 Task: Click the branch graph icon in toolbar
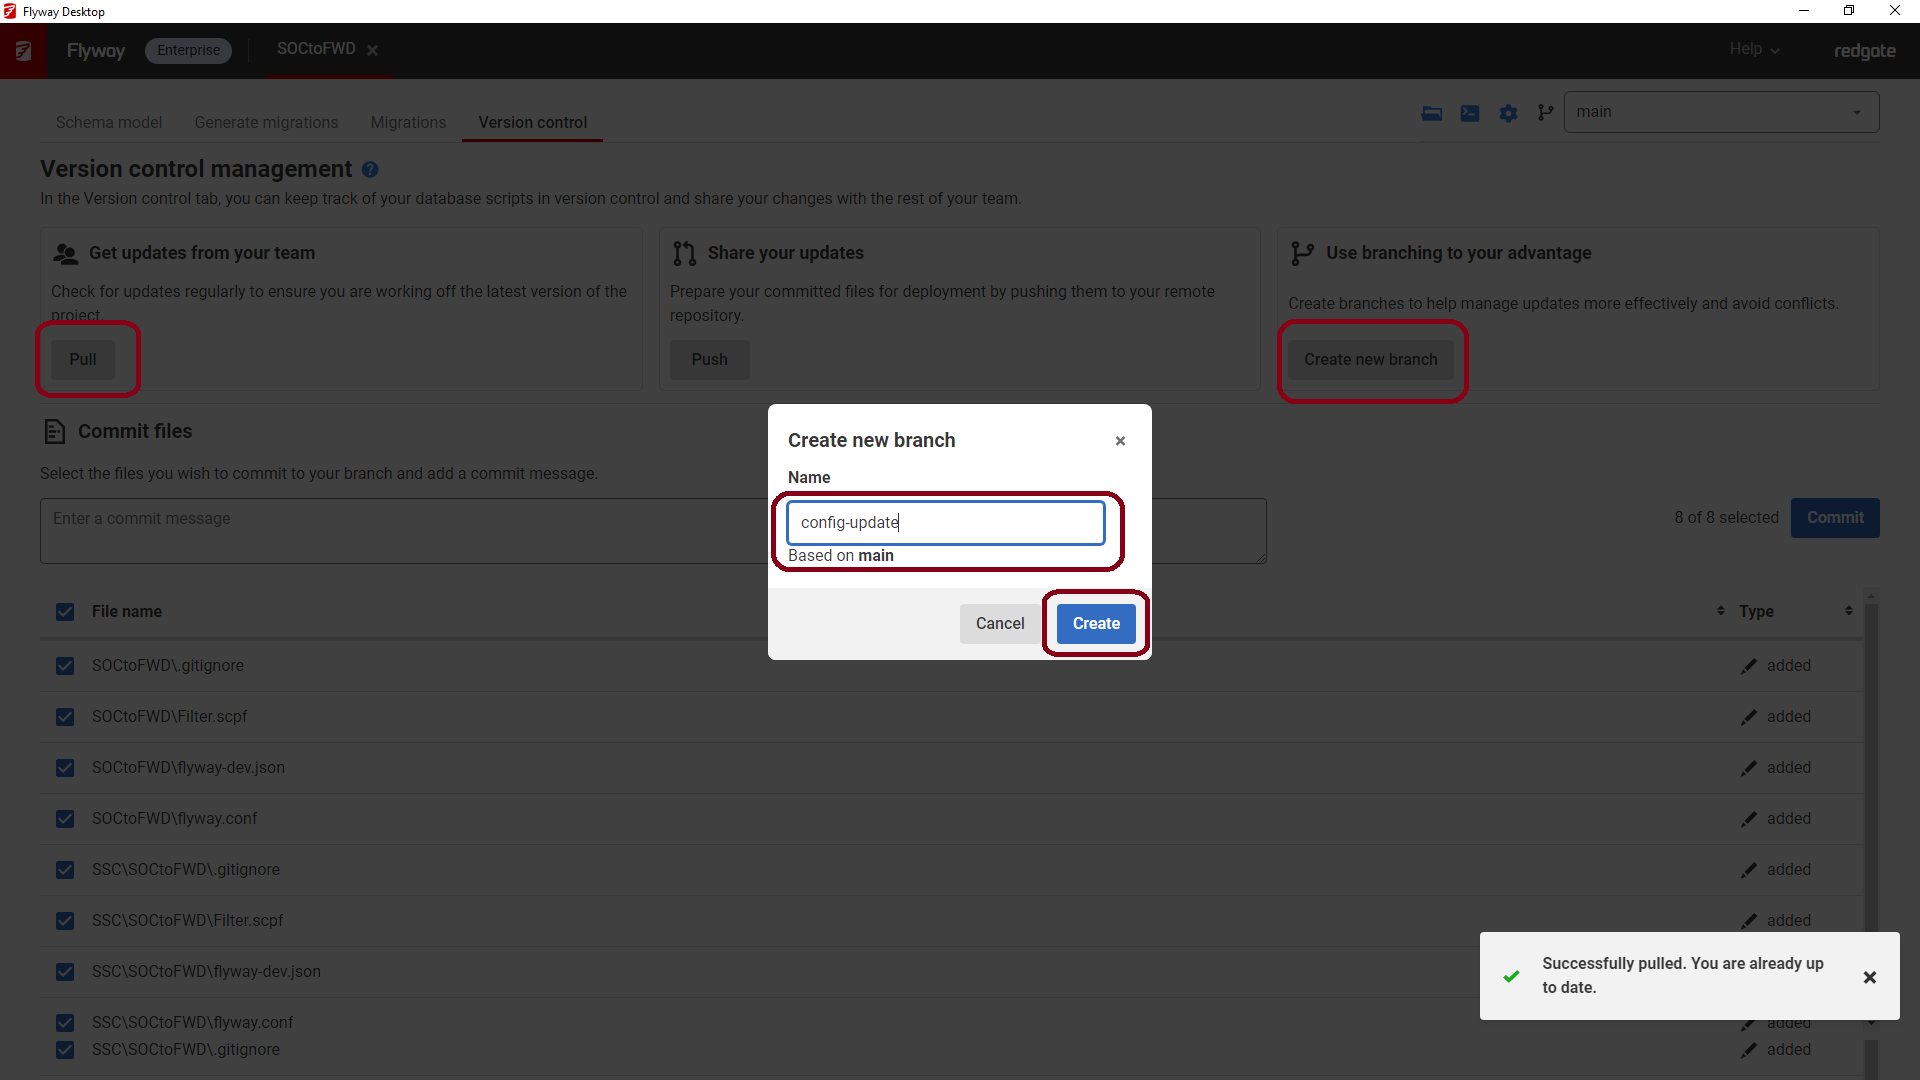(1545, 113)
